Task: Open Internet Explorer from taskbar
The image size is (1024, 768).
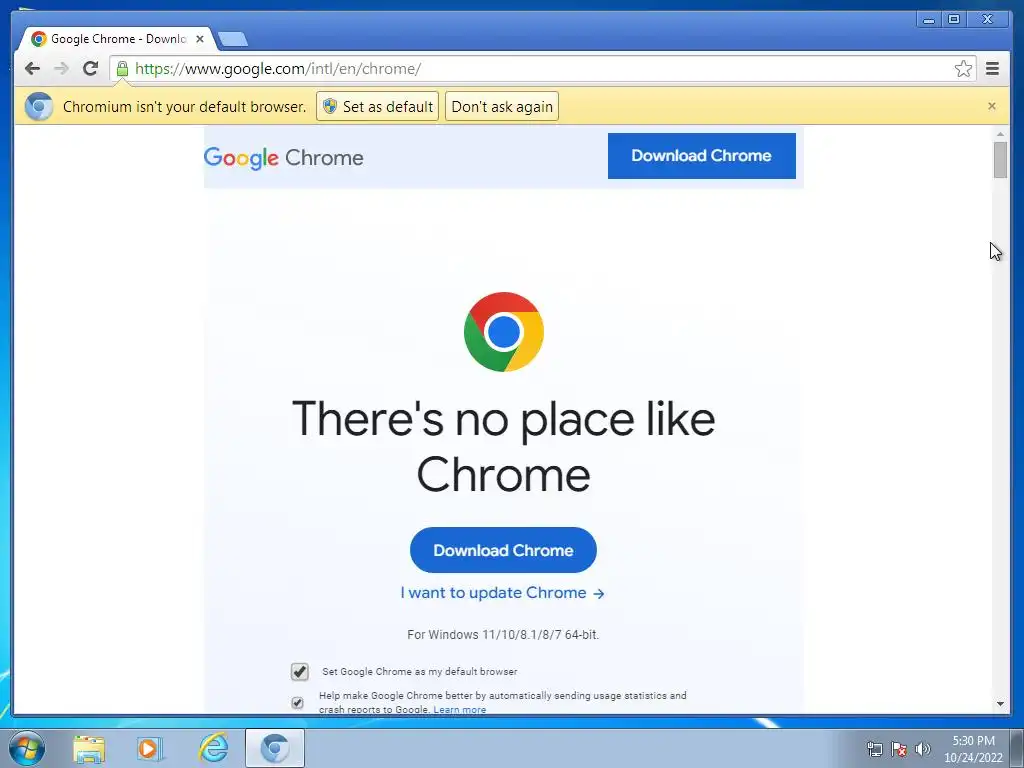Action: (x=213, y=748)
